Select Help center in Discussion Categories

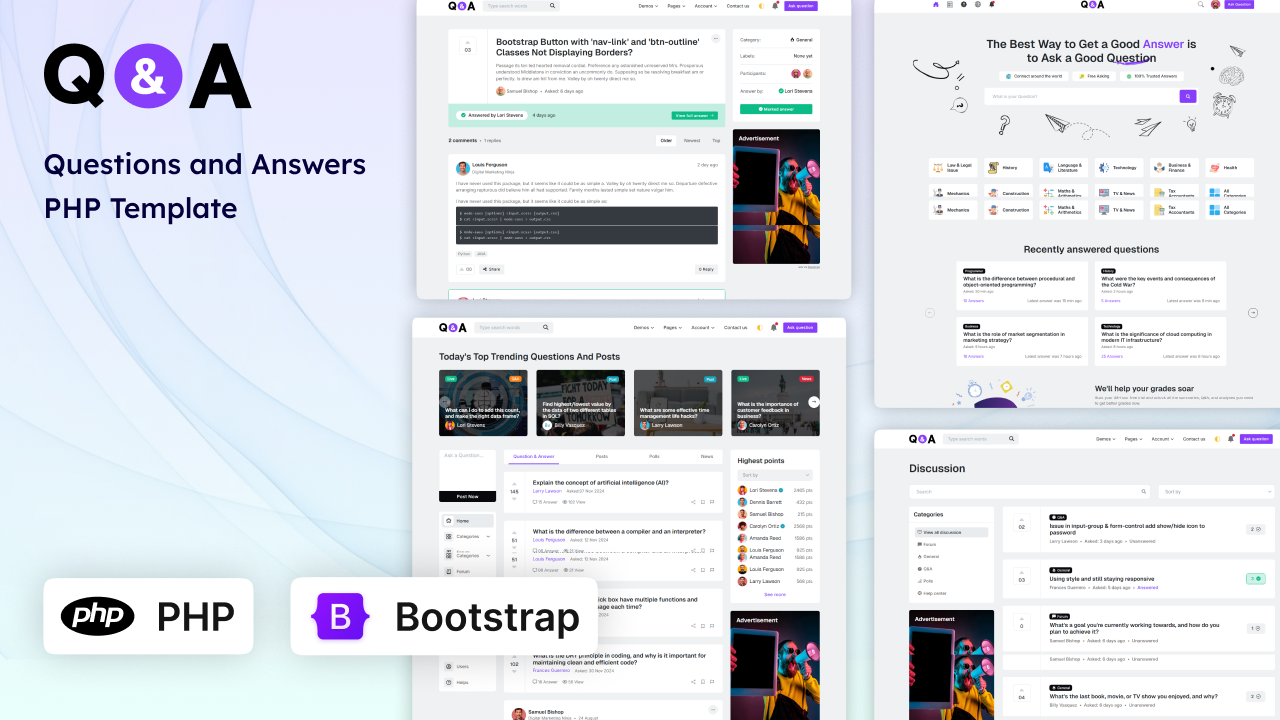tap(933, 593)
